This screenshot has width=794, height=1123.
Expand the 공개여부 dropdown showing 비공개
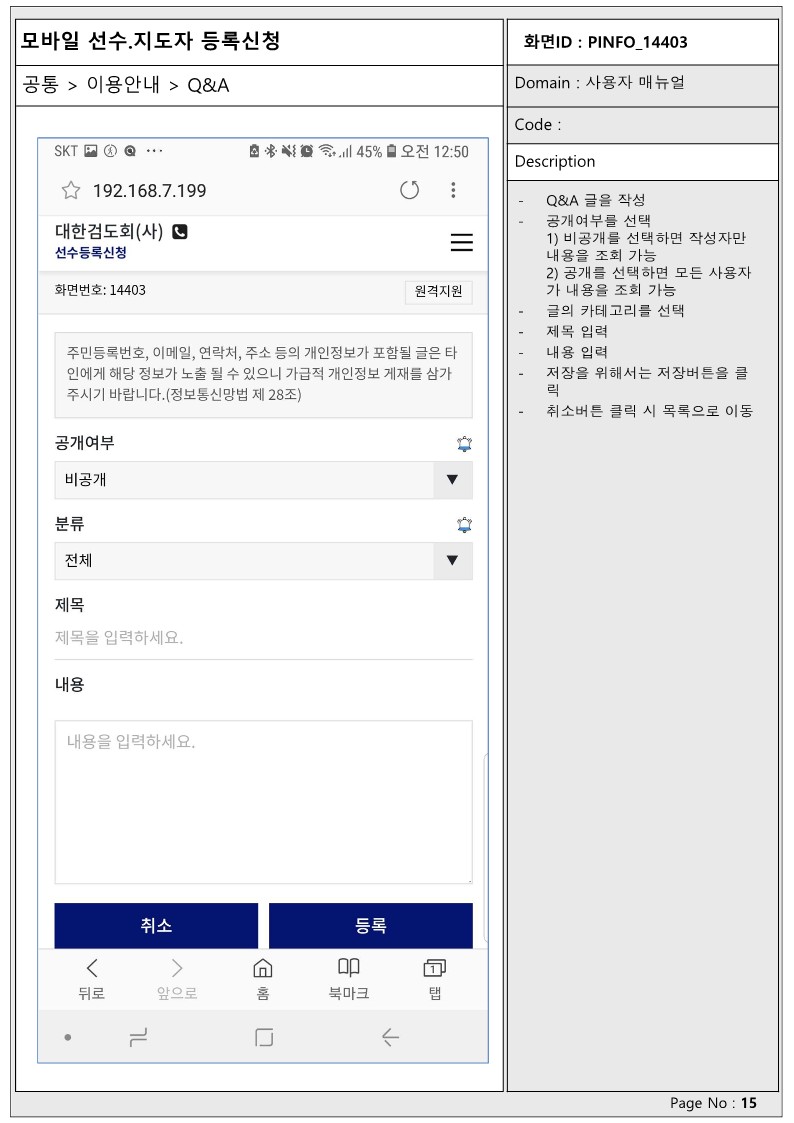tap(263, 480)
